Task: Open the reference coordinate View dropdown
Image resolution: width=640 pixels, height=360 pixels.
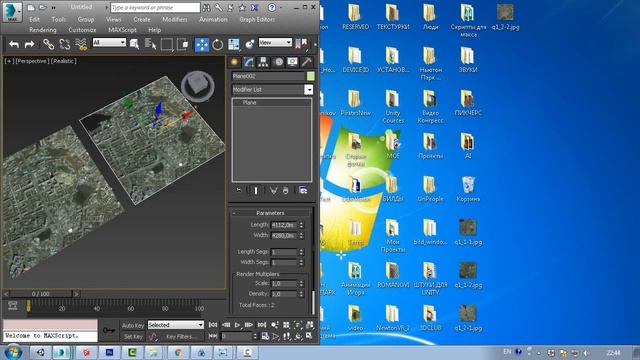Action: (x=275, y=42)
